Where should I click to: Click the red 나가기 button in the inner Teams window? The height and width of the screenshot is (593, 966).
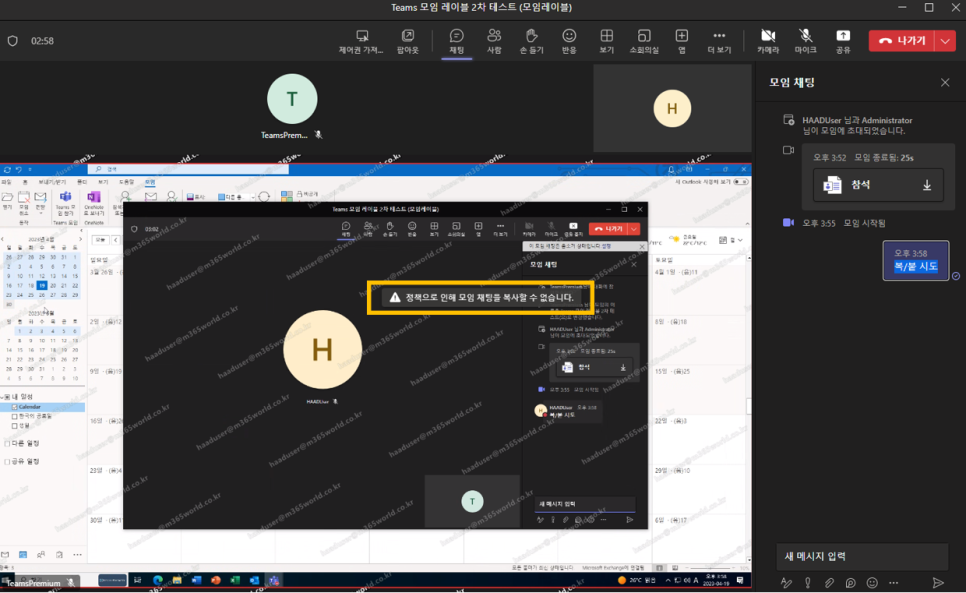[609, 229]
